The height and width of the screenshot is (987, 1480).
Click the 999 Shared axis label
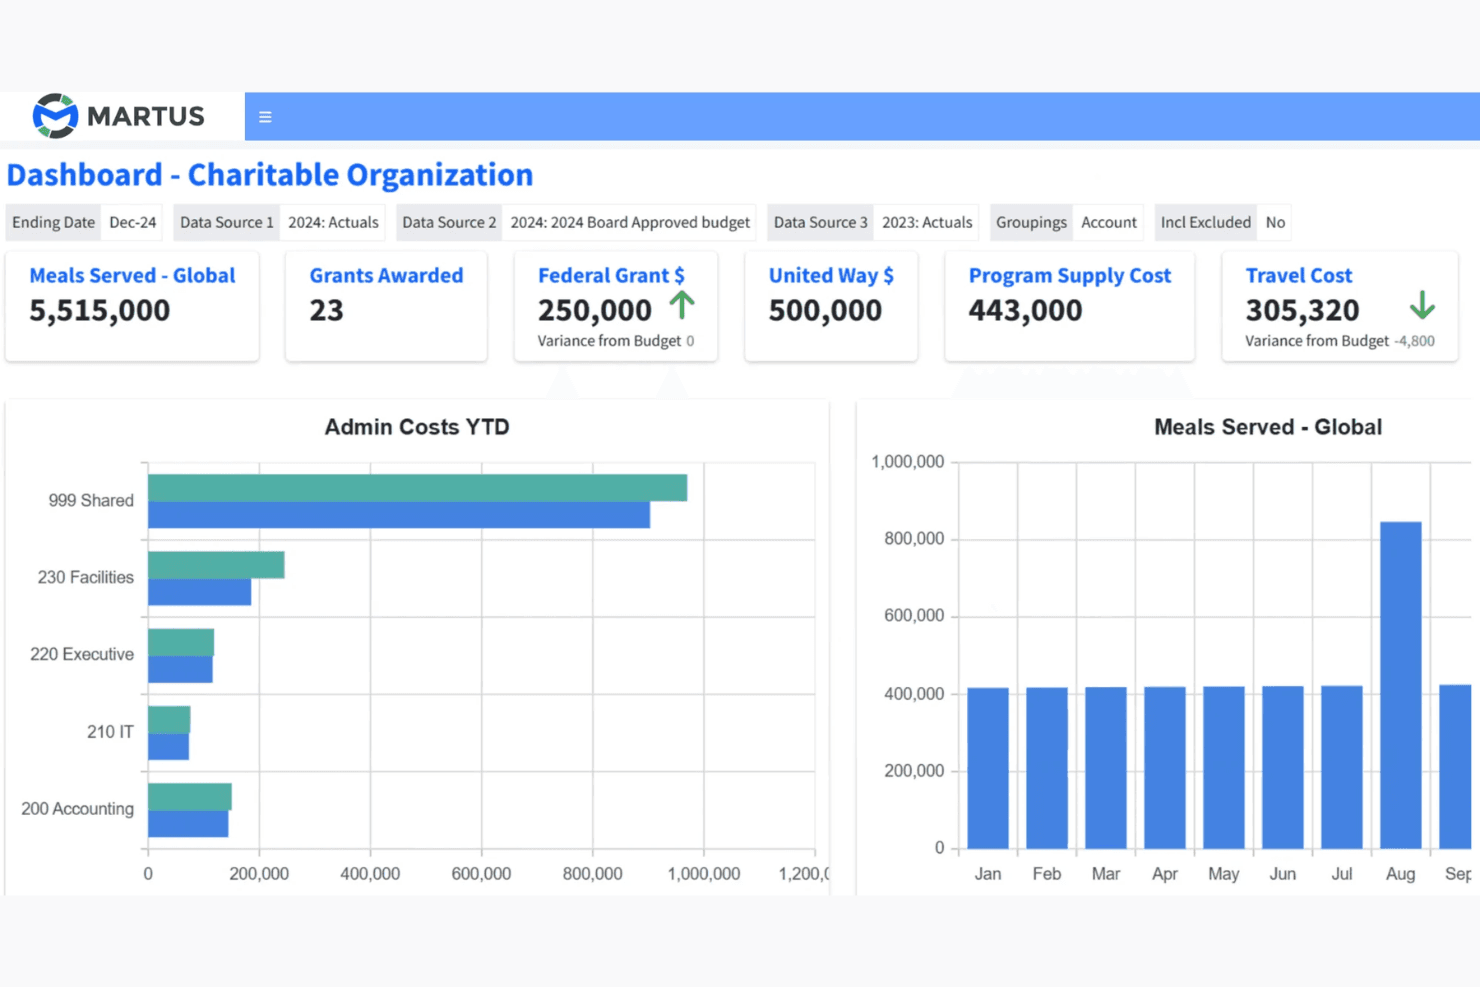[x=91, y=500]
